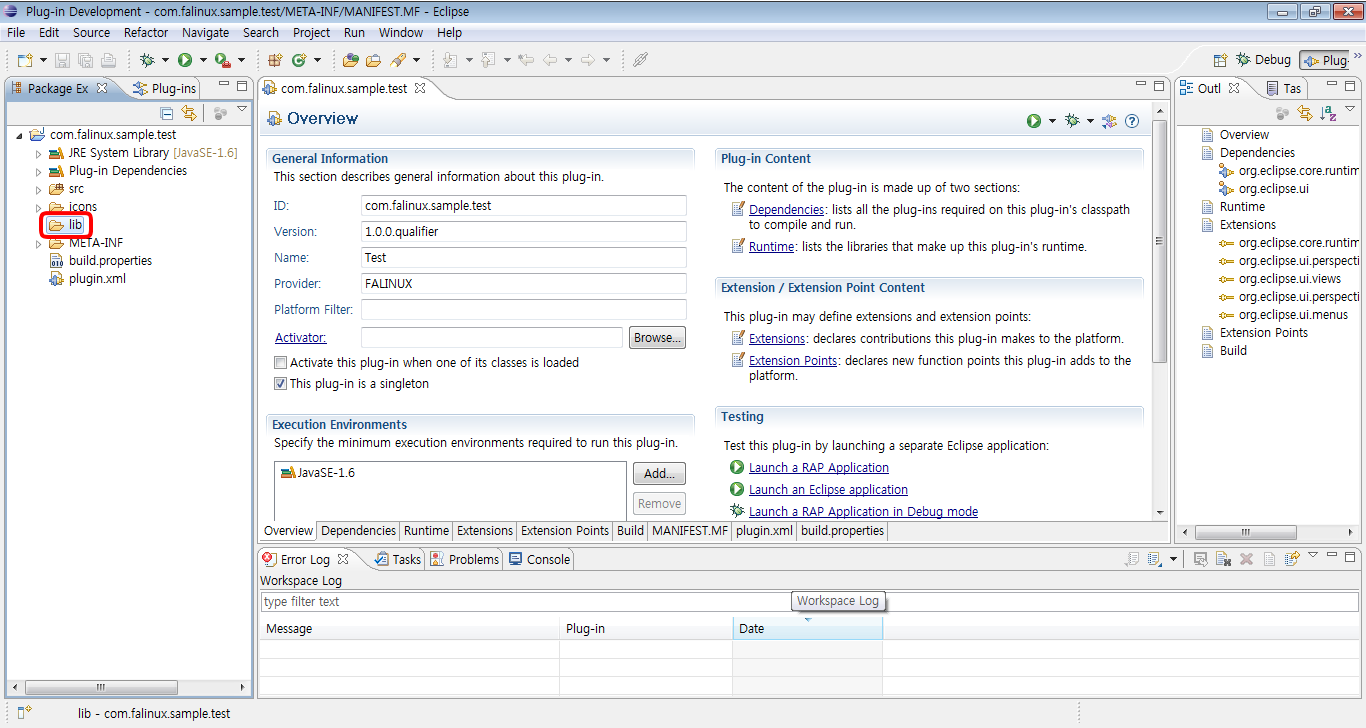
Task: Click the New Java Class toolbar icon
Action: click(x=298, y=60)
